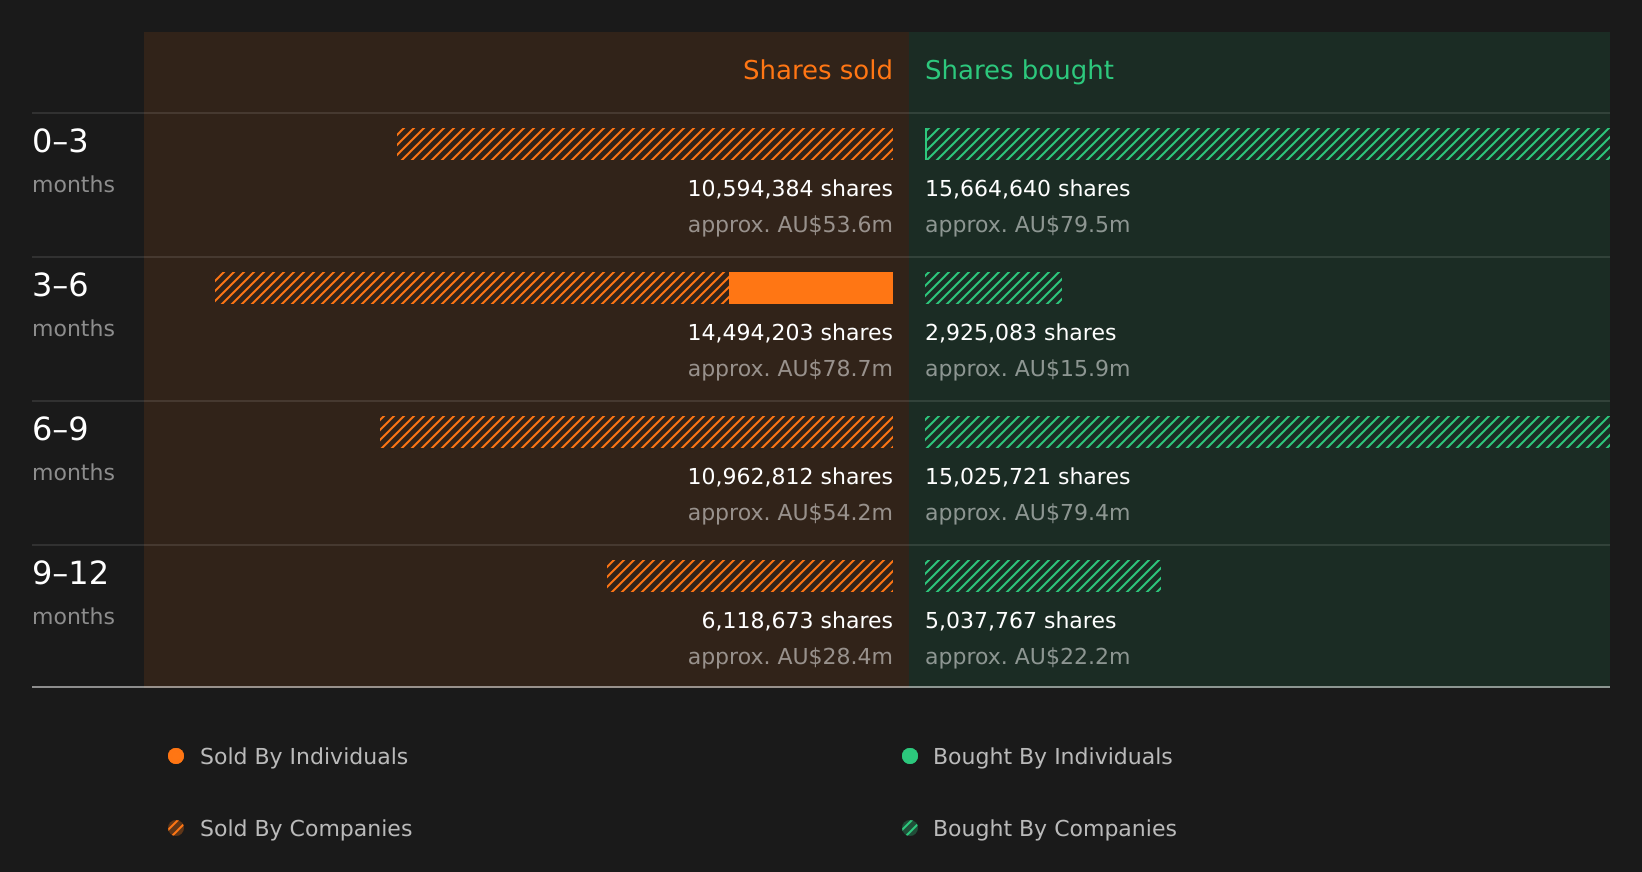
Task: Click the 6–9 months sold hatched bar
Action: 636,432
